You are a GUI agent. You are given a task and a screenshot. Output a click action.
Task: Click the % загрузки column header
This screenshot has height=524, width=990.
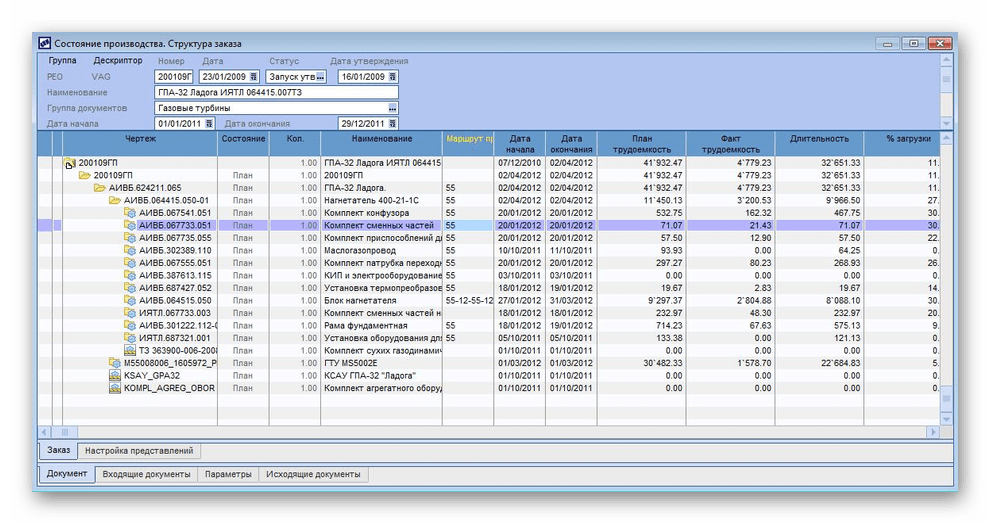902,144
